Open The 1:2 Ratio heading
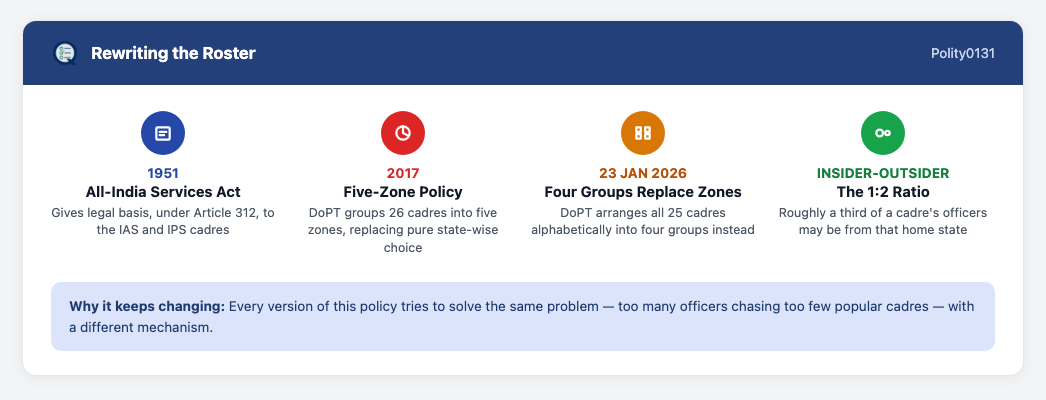Image resolution: width=1046 pixels, height=400 pixels. (883, 192)
